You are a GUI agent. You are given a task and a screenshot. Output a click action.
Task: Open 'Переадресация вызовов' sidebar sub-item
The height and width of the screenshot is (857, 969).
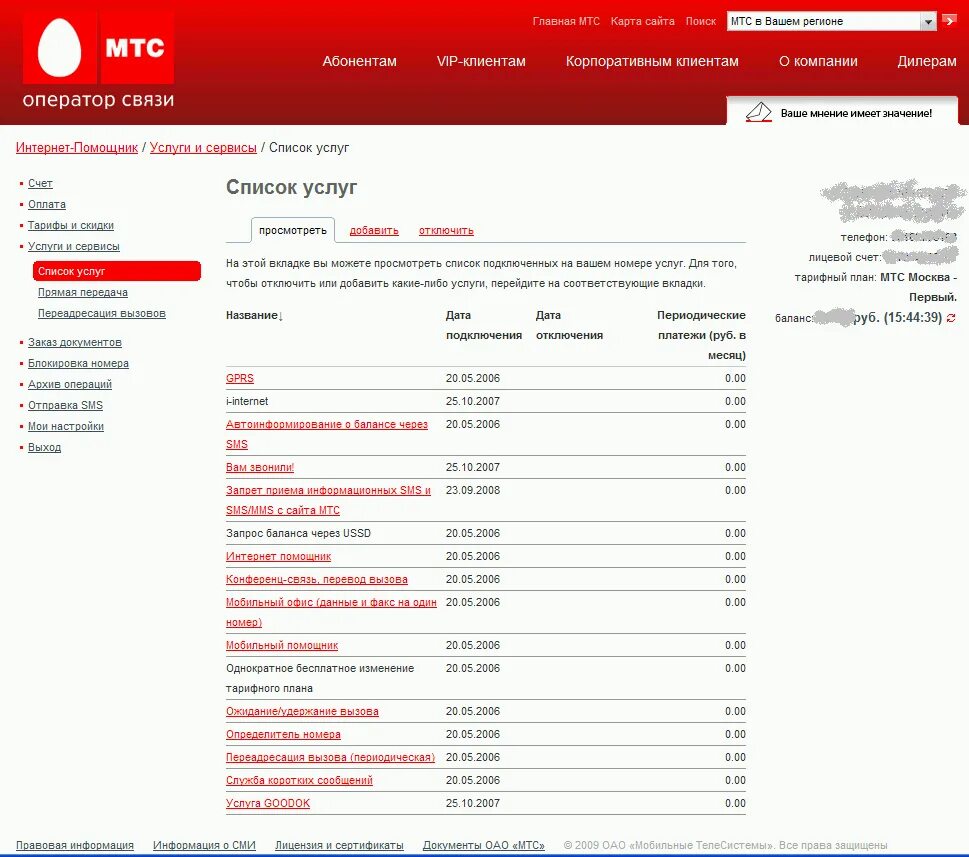pos(102,313)
